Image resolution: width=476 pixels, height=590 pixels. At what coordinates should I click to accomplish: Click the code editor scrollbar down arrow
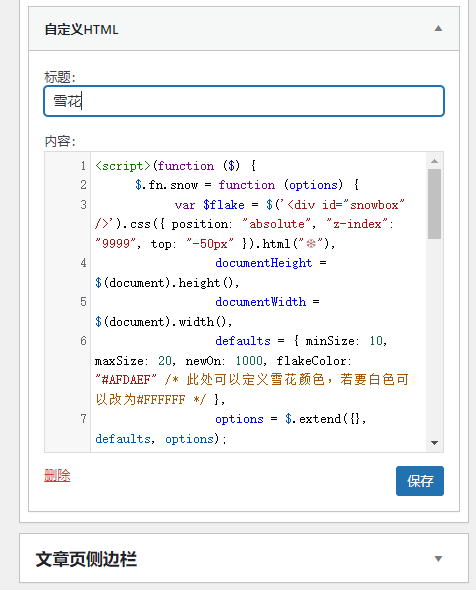click(435, 442)
